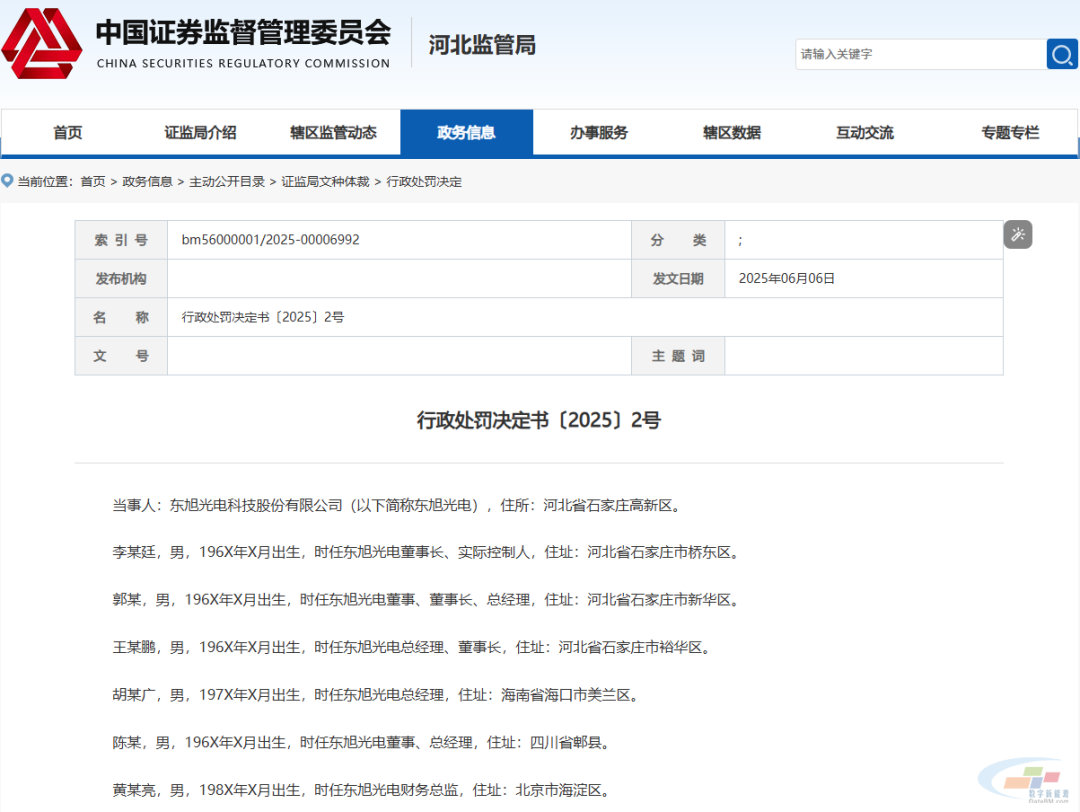
Task: Open the 专题专栏 navigation tab
Action: pyautogui.click(x=1010, y=133)
